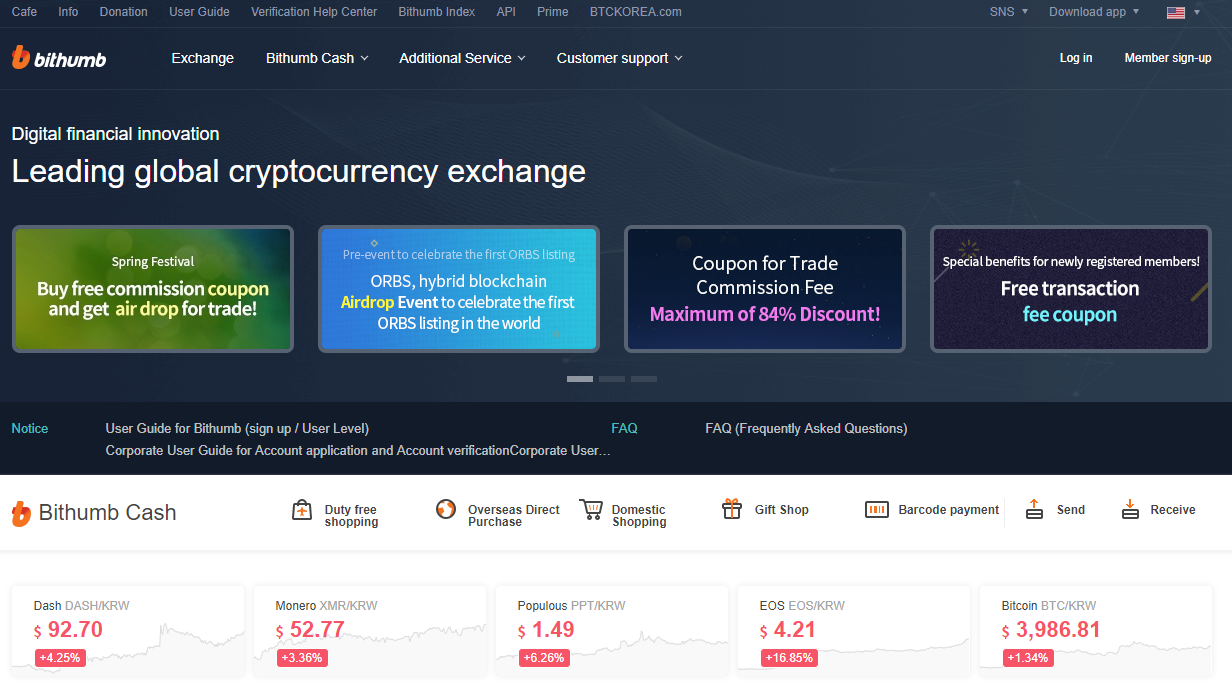Click the Send upload icon
The height and width of the screenshot is (695, 1232).
coord(1035,509)
